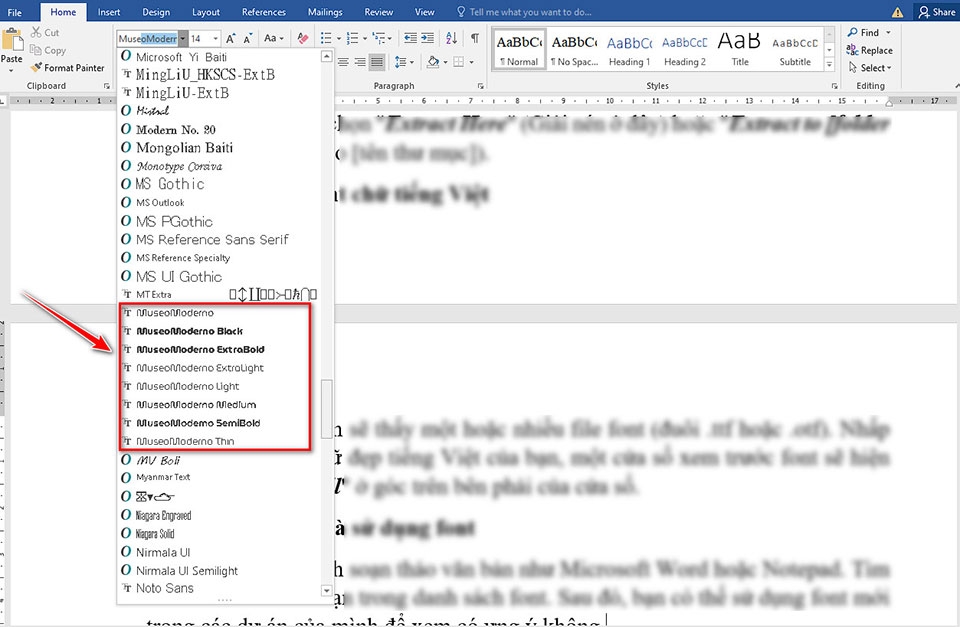Click the Share button
Viewport: 960px width, 627px height.
pyautogui.click(x=937, y=12)
